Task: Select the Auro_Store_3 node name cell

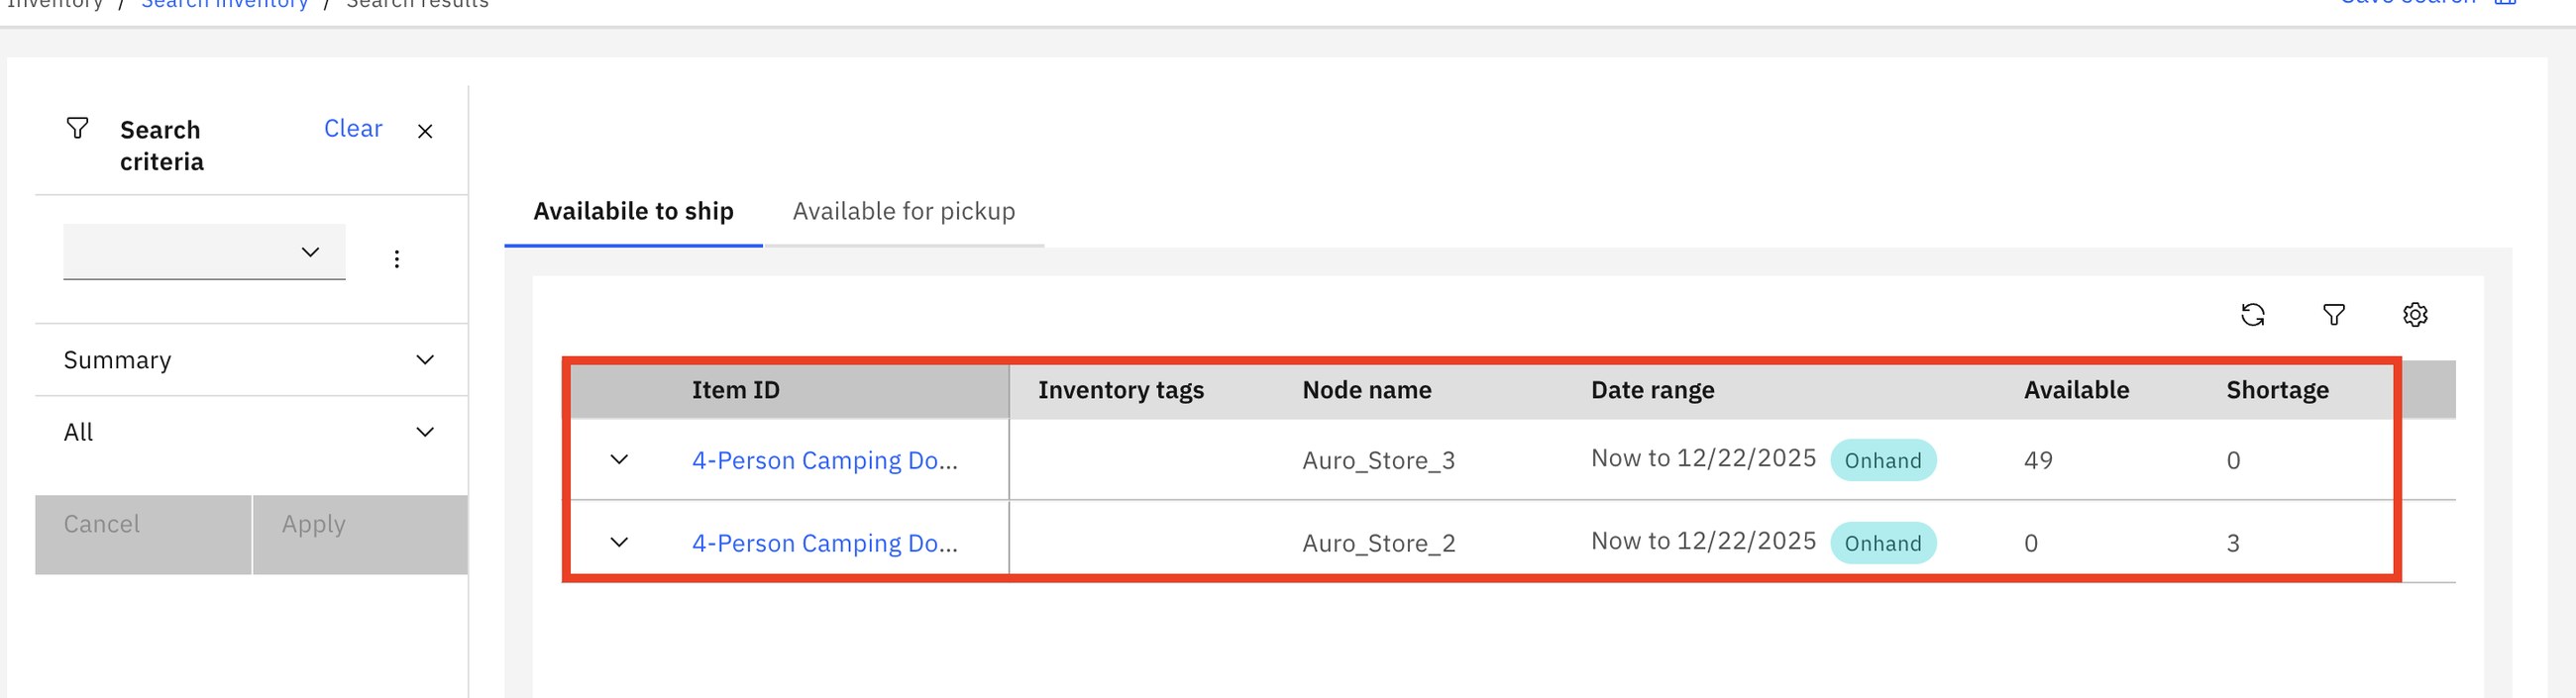Action: point(1378,461)
